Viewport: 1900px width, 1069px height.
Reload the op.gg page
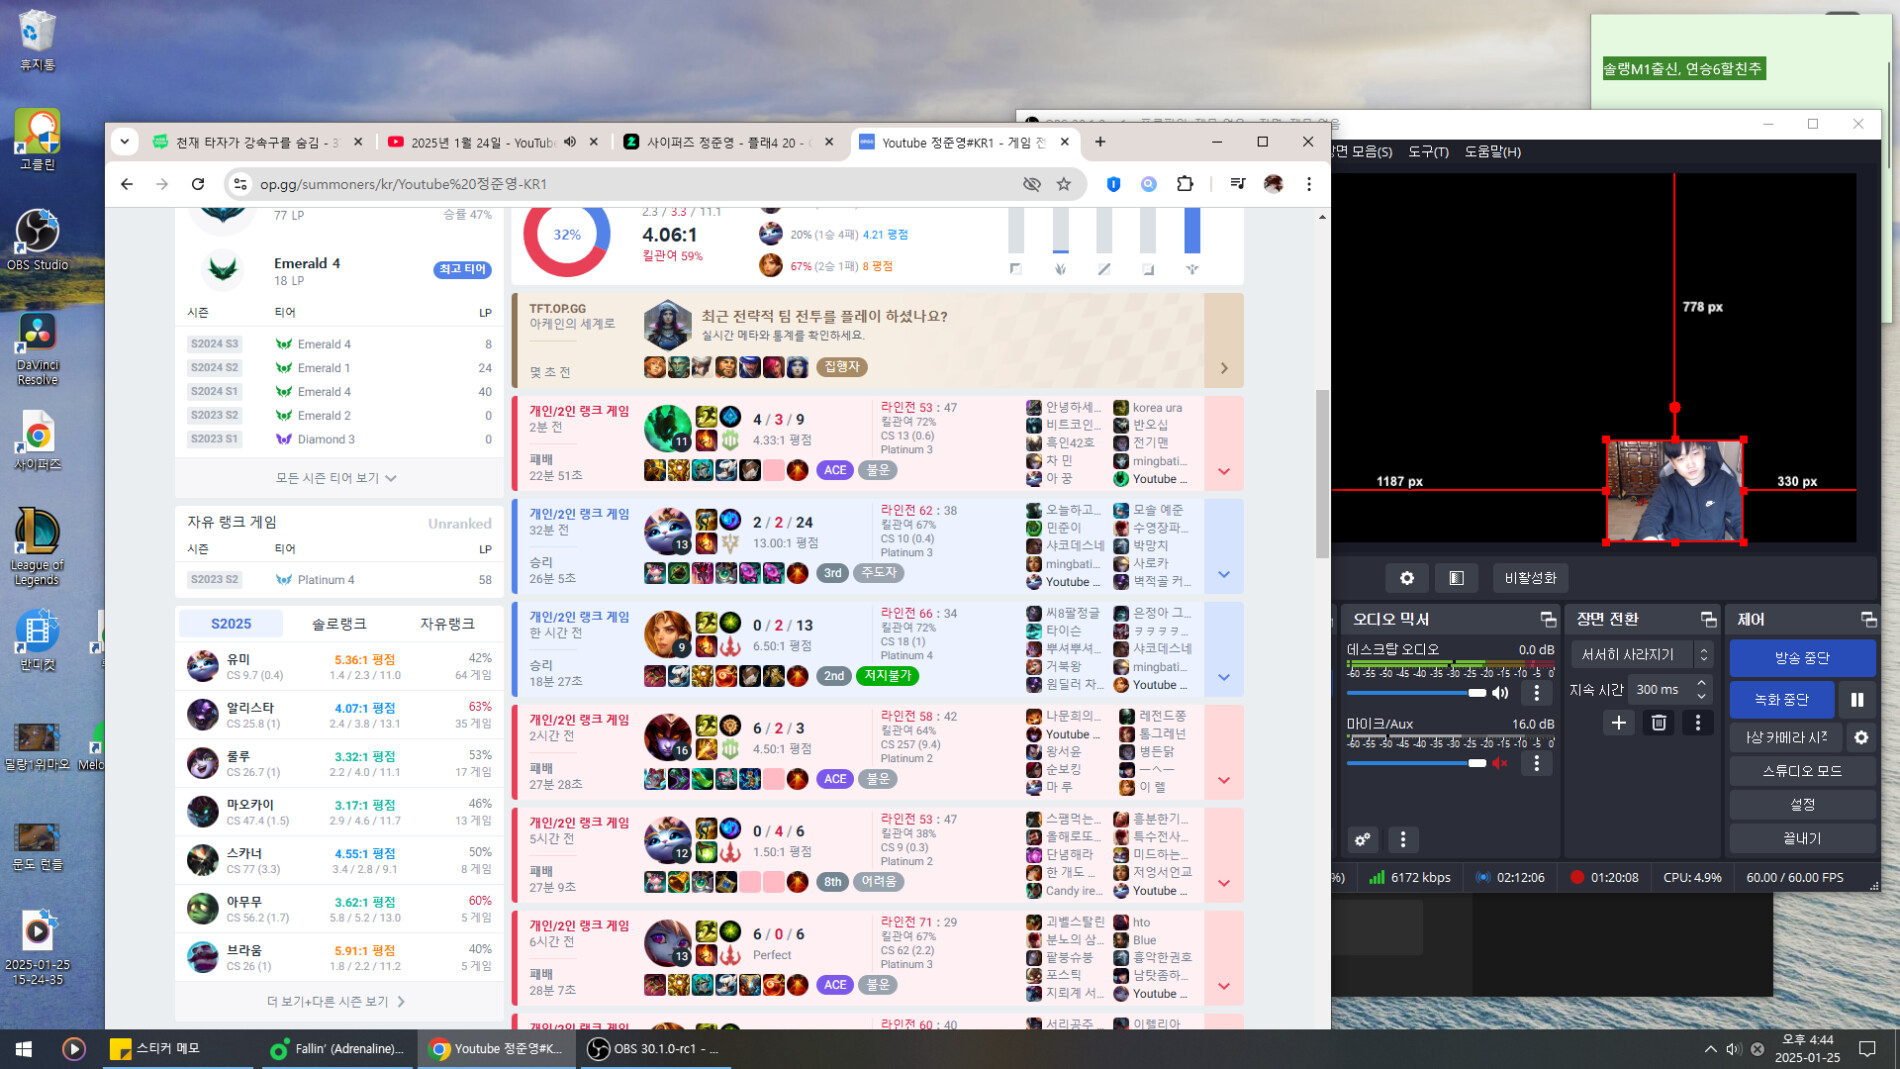click(198, 184)
